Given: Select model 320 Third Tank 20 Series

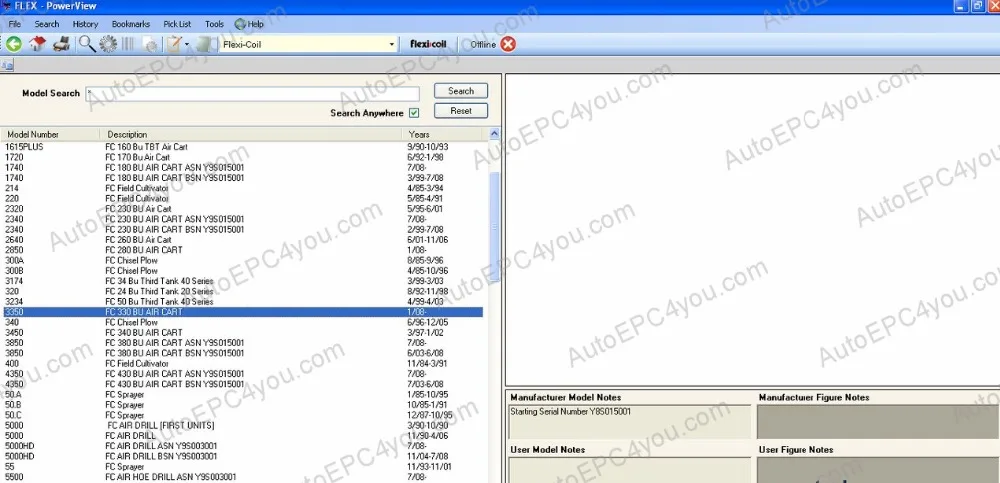Looking at the screenshot, I should [x=242, y=291].
